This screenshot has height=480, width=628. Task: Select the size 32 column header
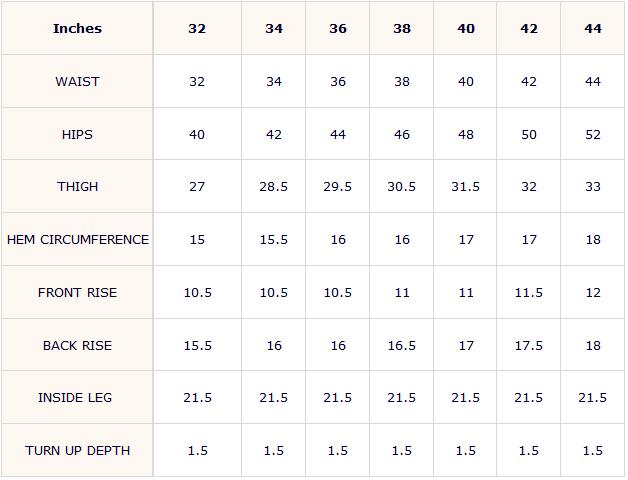point(197,28)
